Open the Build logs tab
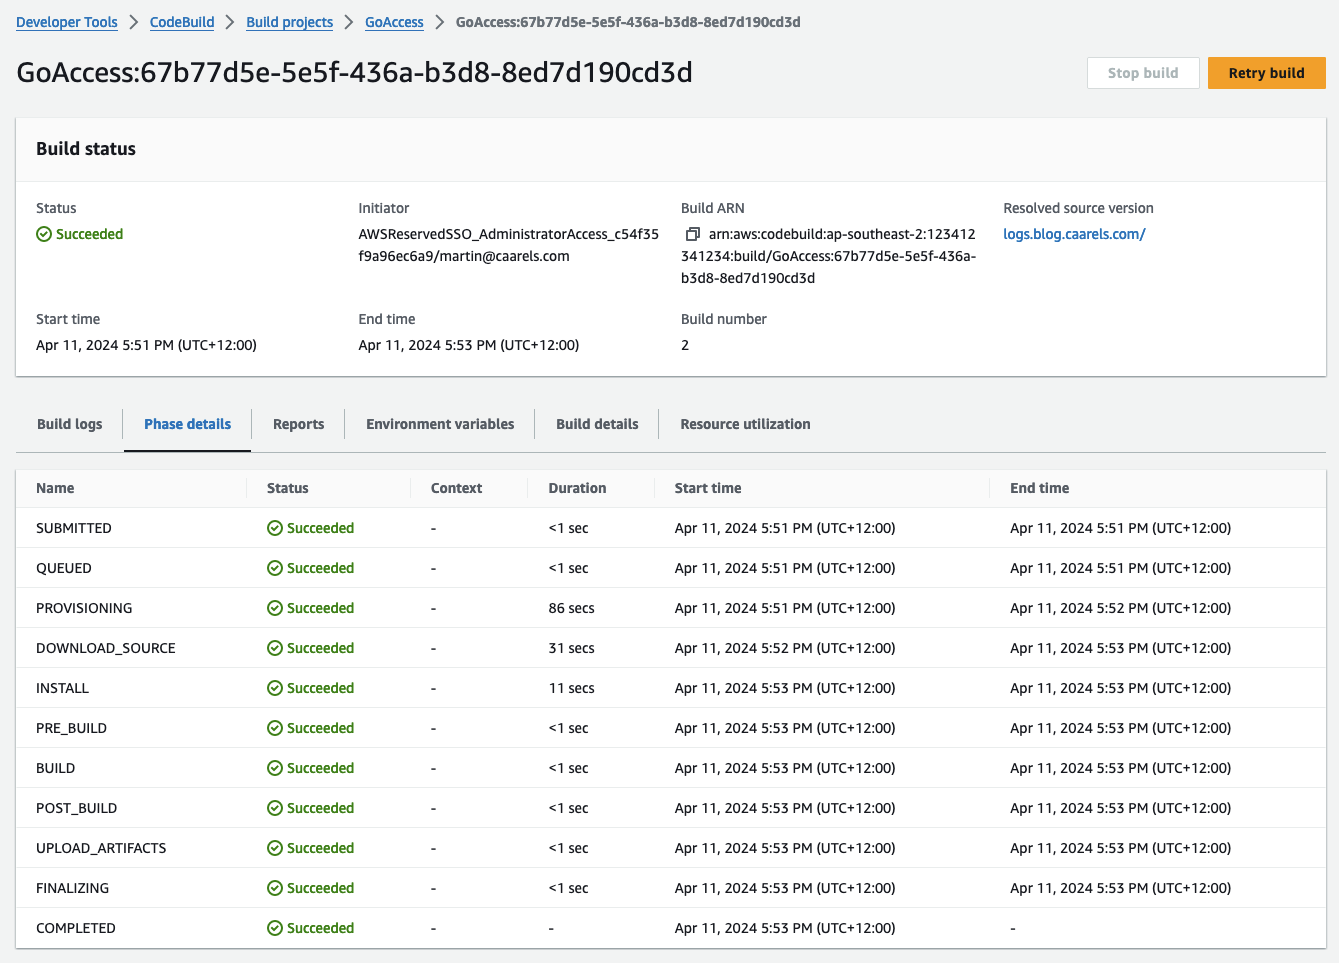 [x=69, y=424]
